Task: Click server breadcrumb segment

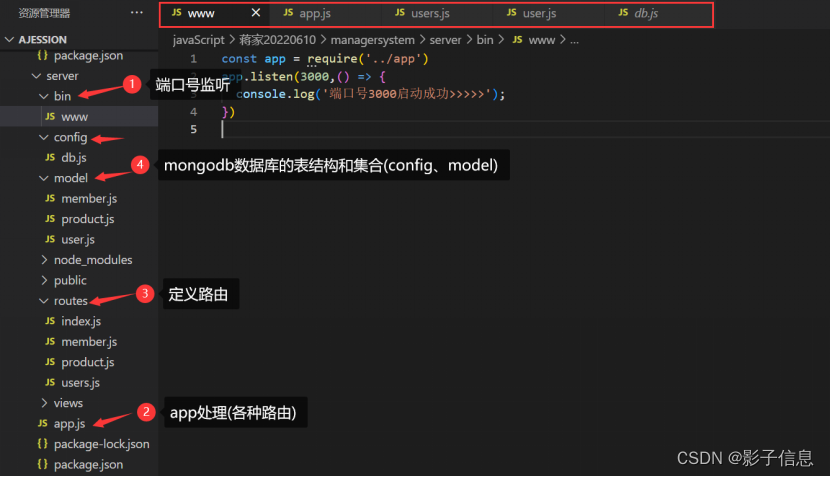Action: pyautogui.click(x=445, y=40)
